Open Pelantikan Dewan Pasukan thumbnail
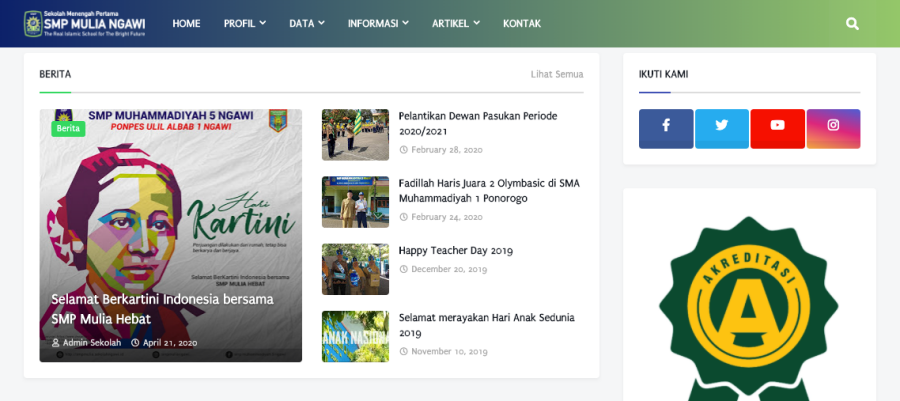The width and height of the screenshot is (900, 401). click(x=355, y=135)
